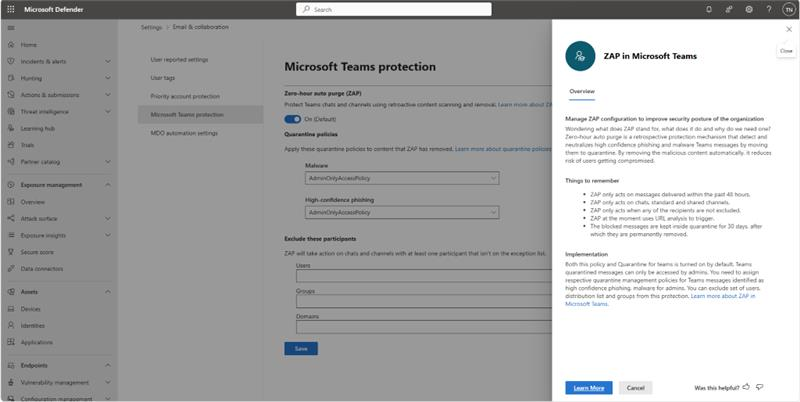
Task: Open User reported settings
Action: click(179, 60)
